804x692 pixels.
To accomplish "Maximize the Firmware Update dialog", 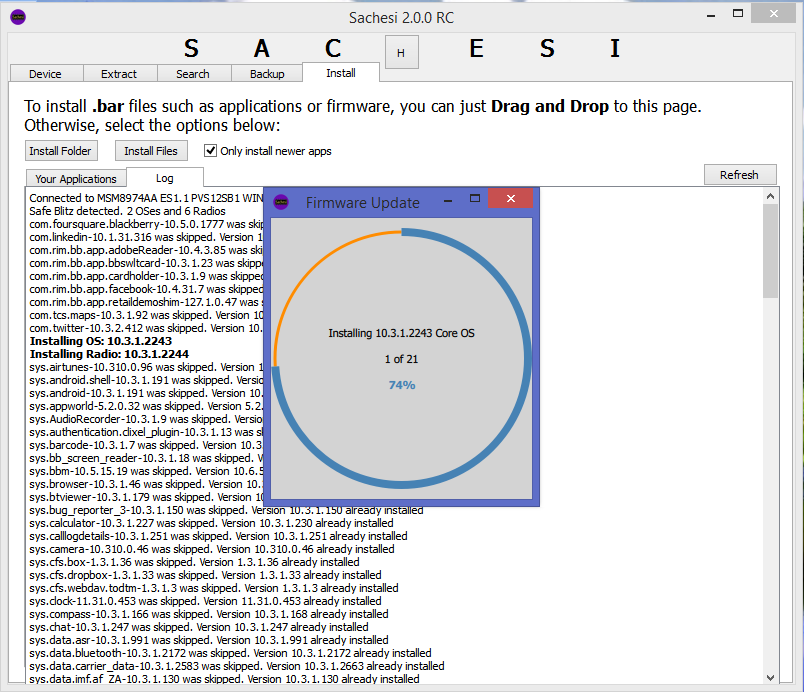I will tap(475, 199).
